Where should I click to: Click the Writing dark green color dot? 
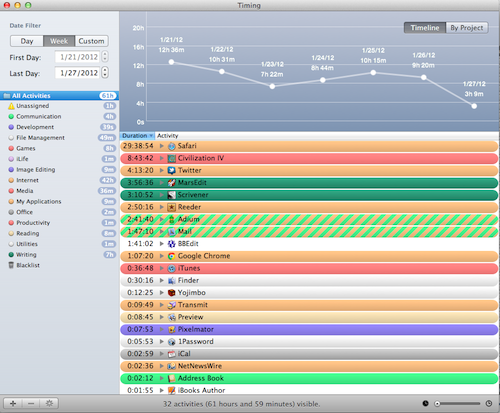click(11, 255)
